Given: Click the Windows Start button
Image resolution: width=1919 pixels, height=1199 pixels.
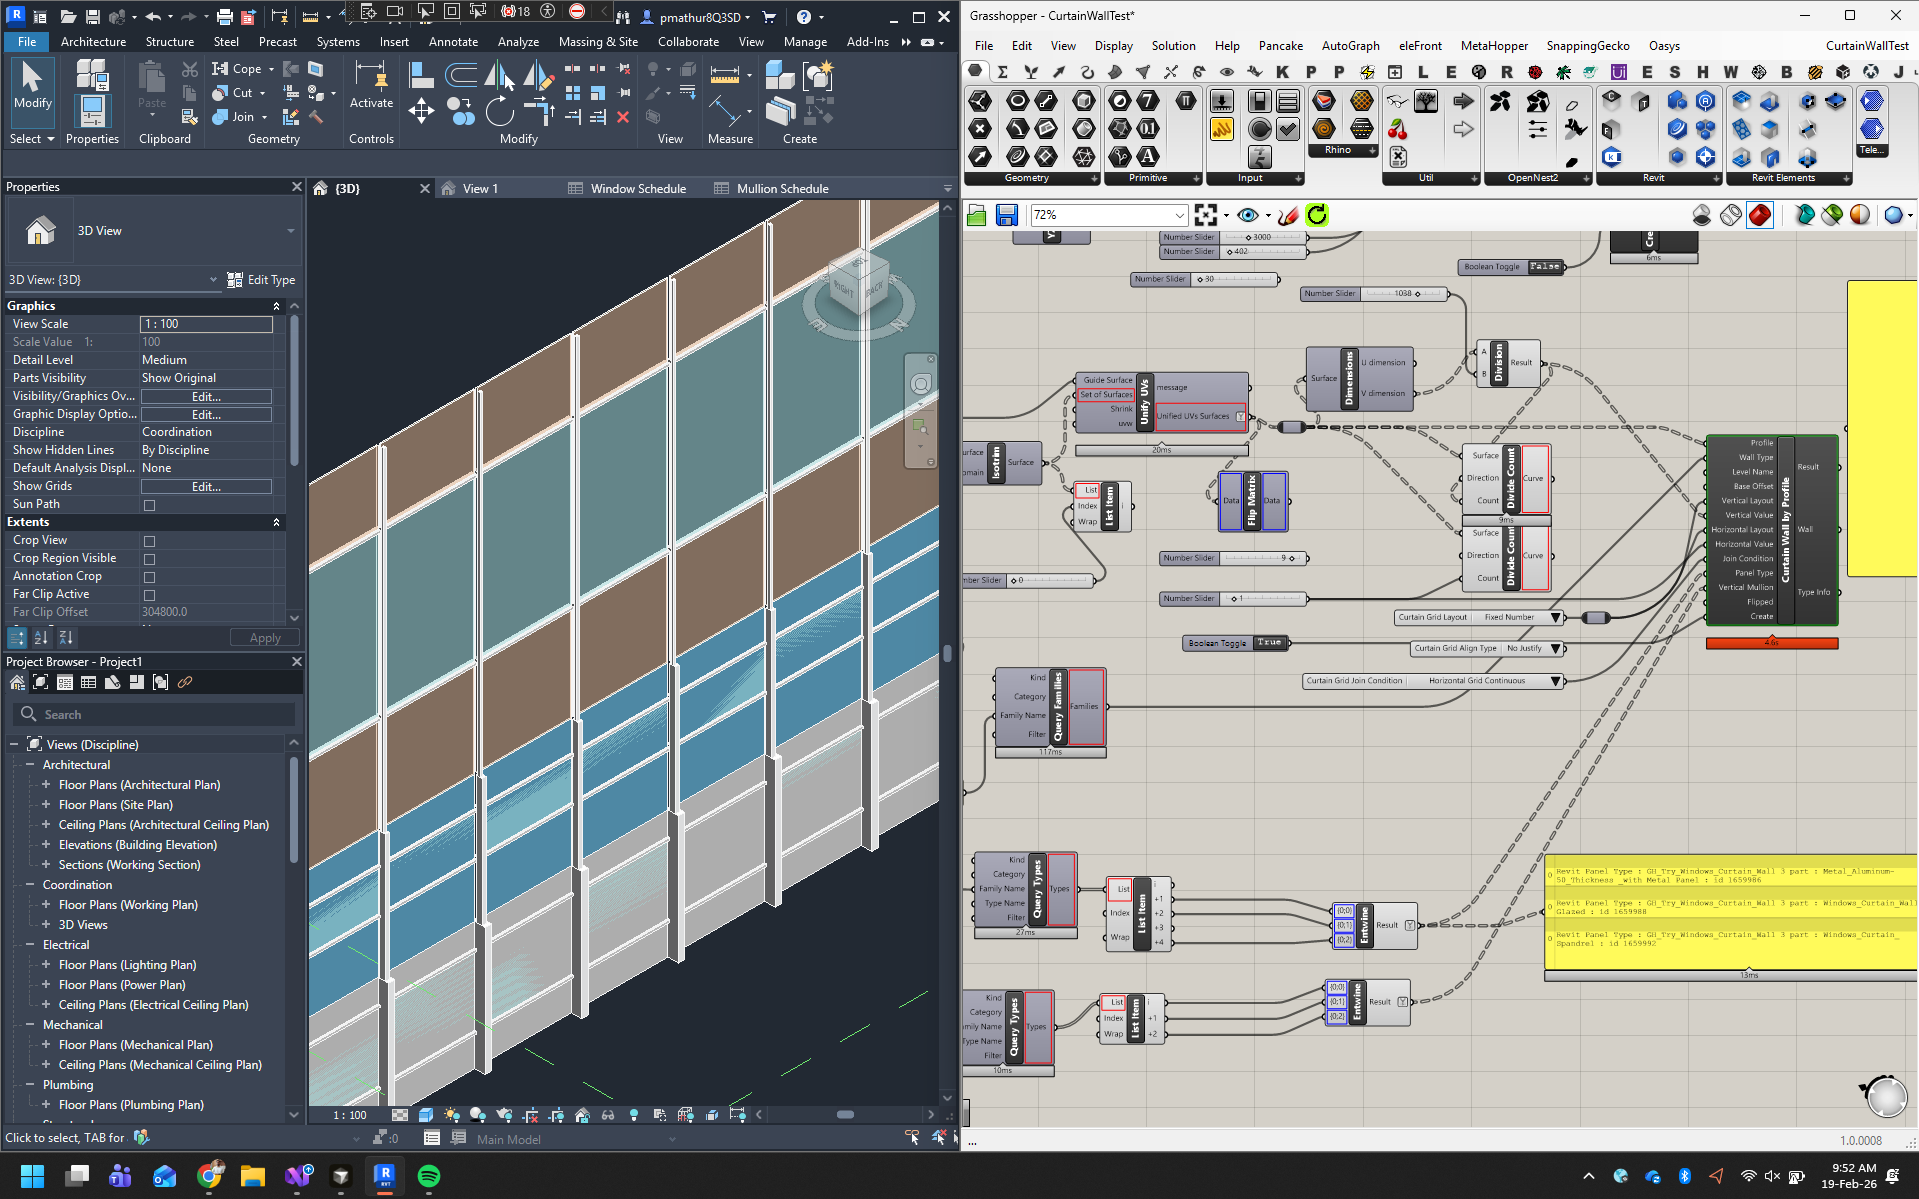Looking at the screenshot, I should coord(33,1176).
